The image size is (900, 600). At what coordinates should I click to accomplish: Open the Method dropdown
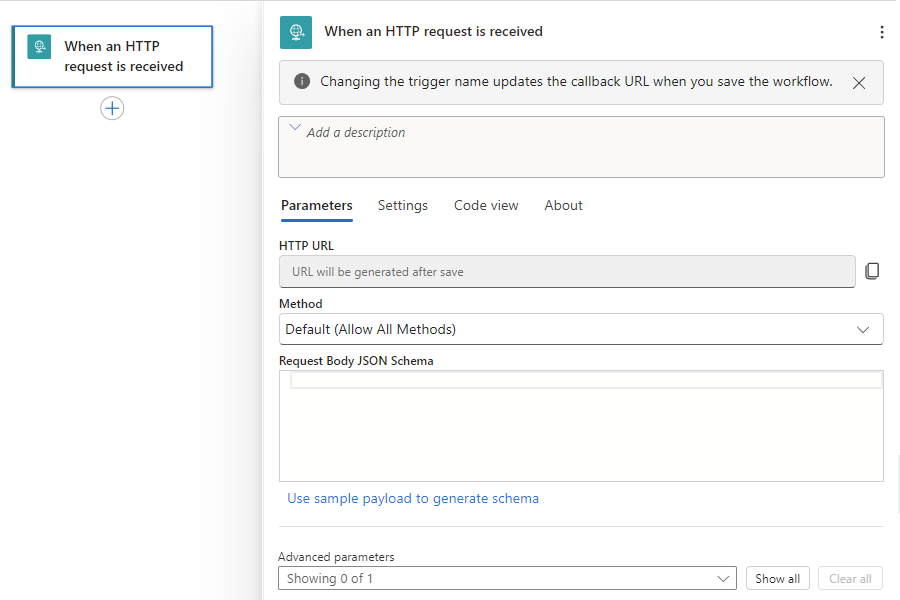(x=581, y=329)
